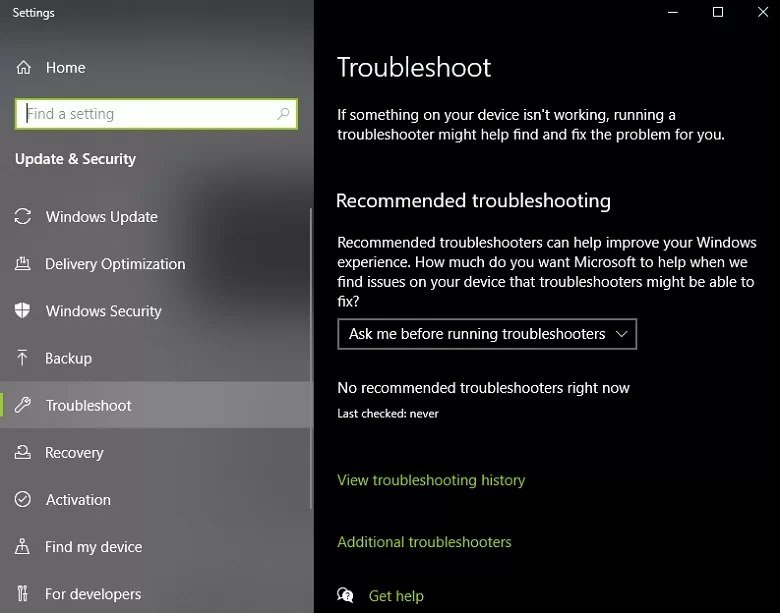Click No recommended troubleshooters right now text
780x613 pixels.
coord(484,388)
